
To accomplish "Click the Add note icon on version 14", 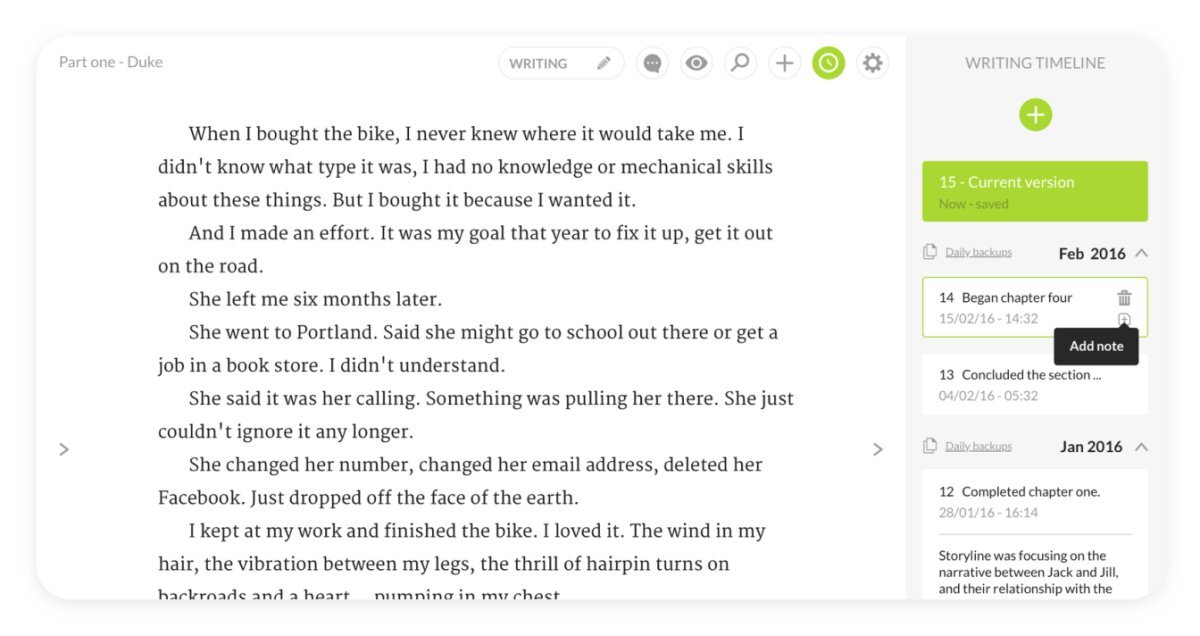I will [x=1125, y=319].
